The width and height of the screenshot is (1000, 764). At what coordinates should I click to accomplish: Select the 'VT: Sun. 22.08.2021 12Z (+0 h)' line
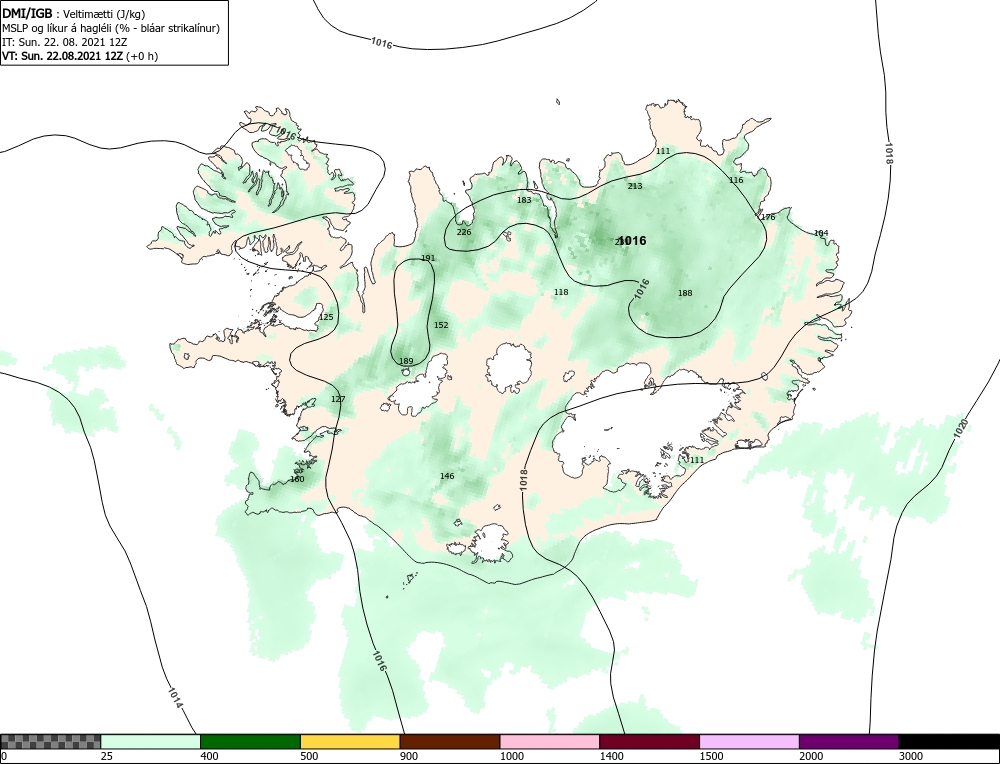(80, 56)
